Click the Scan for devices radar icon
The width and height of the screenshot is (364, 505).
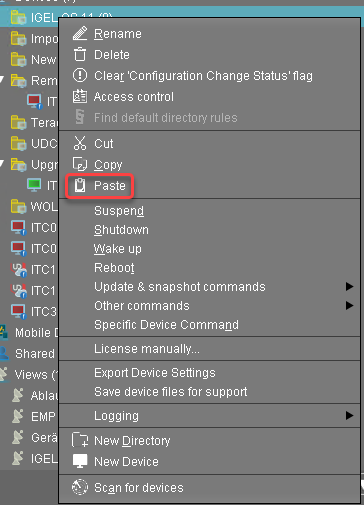80,487
